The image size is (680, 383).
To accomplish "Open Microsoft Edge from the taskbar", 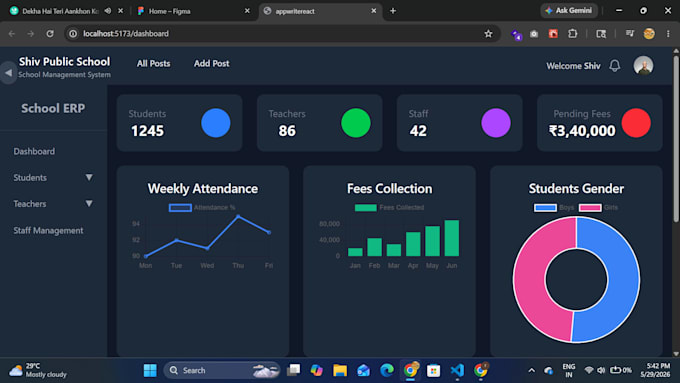I will point(387,370).
